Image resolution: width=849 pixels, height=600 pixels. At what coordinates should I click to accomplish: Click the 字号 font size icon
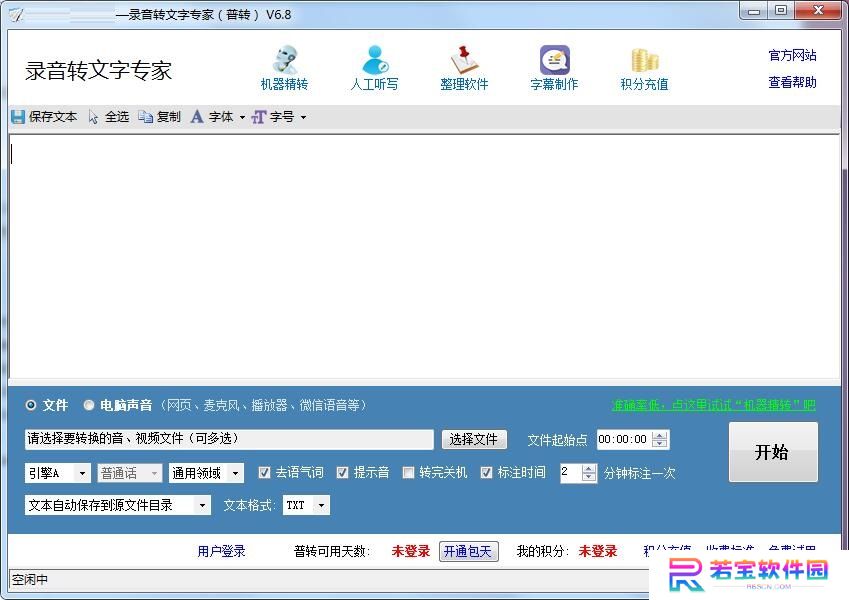[x=259, y=117]
